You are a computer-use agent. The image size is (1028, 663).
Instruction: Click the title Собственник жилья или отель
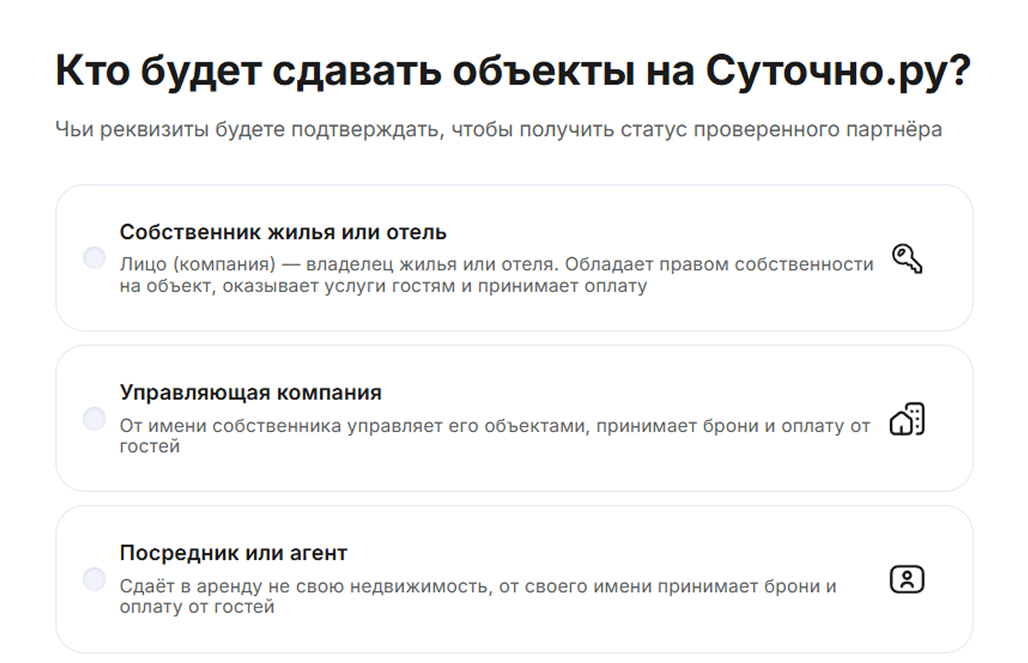point(283,232)
